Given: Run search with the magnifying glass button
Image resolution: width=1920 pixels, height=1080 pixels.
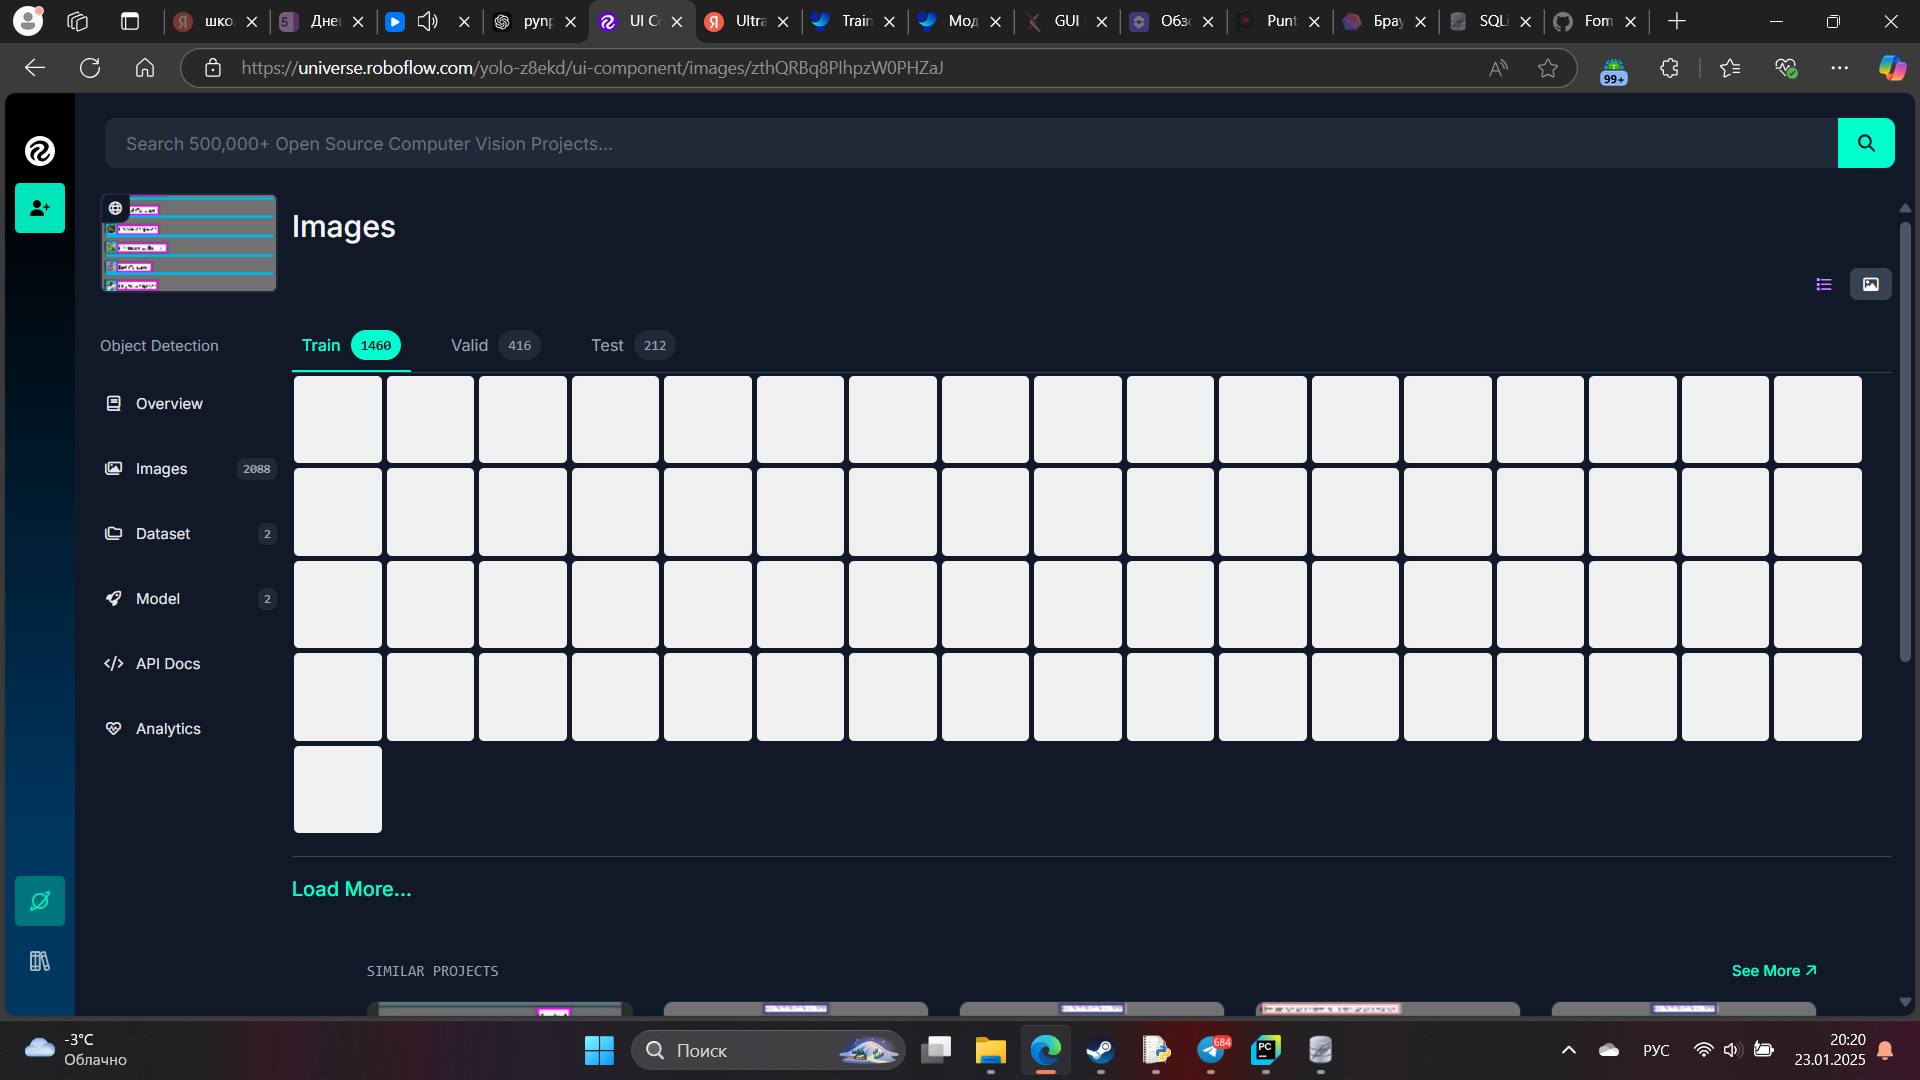Looking at the screenshot, I should (1866, 143).
